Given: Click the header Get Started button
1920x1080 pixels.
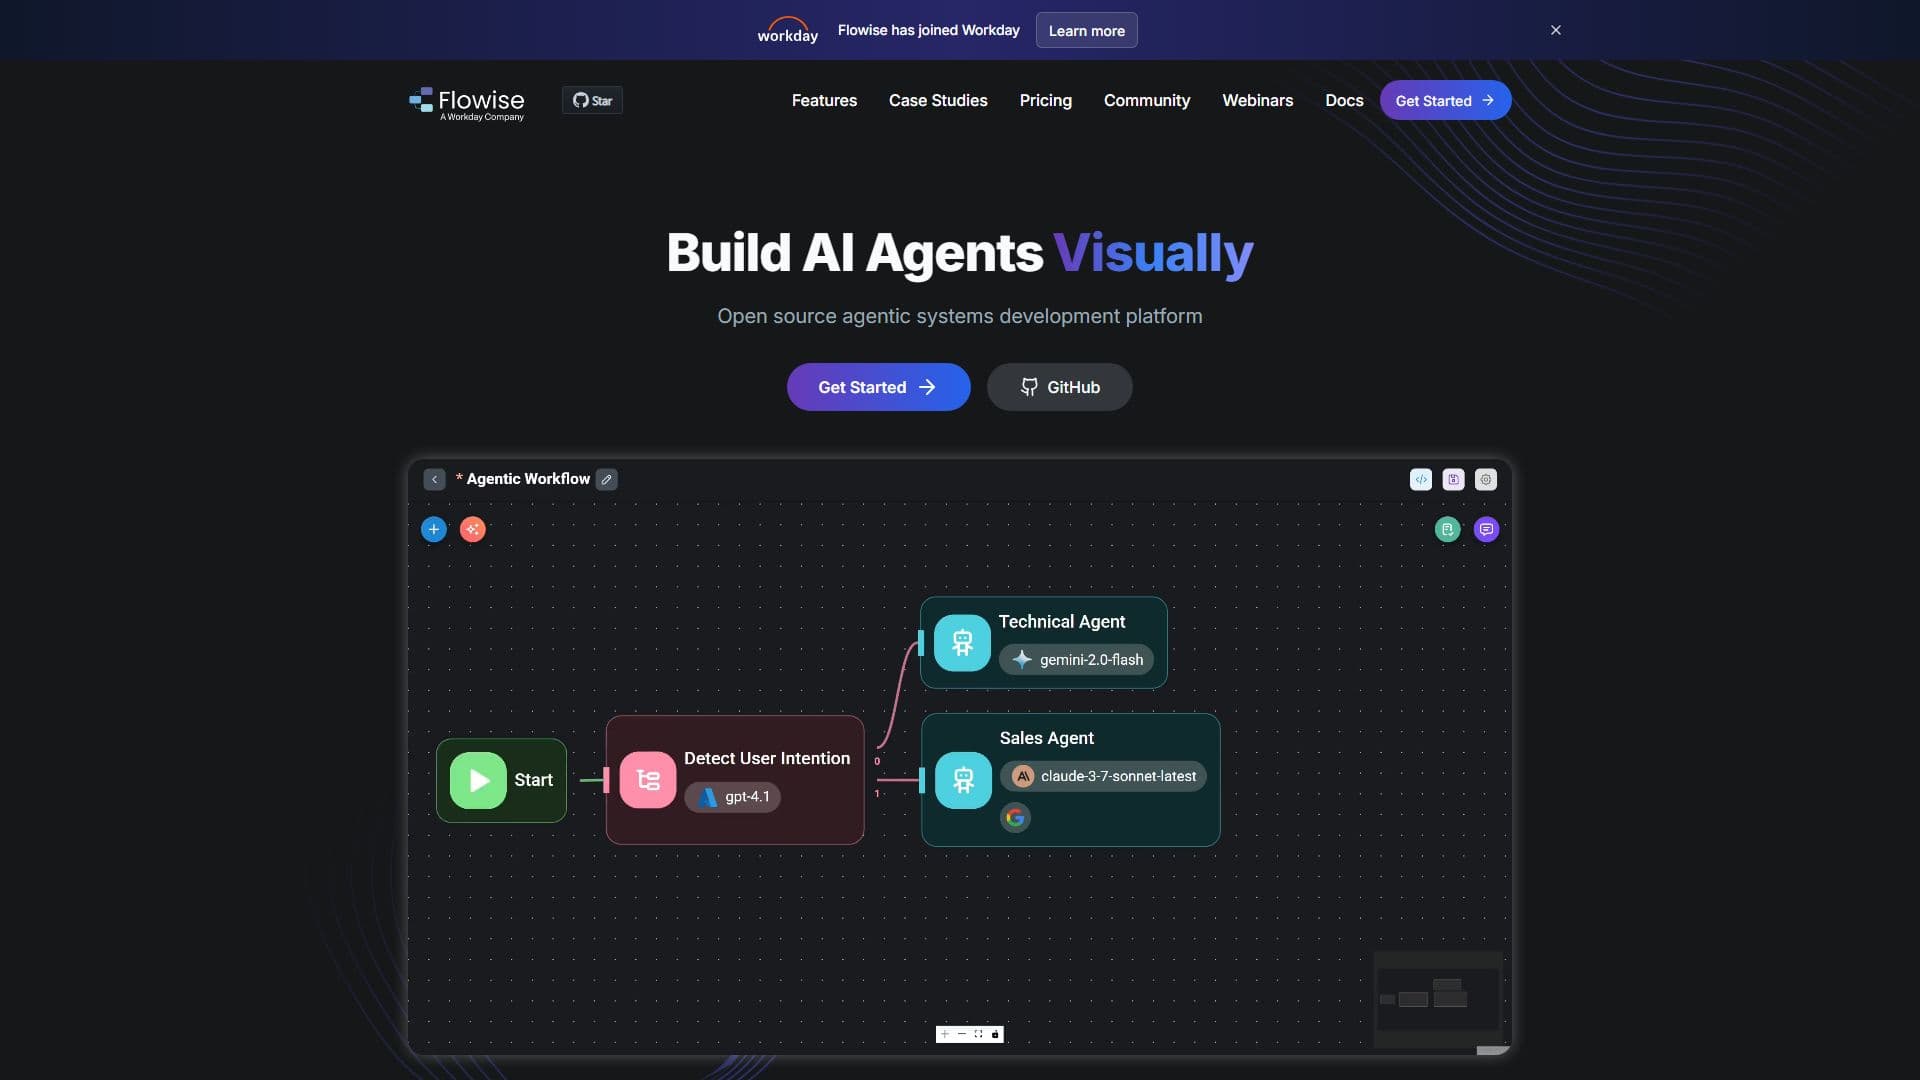Looking at the screenshot, I should tap(1445, 100).
